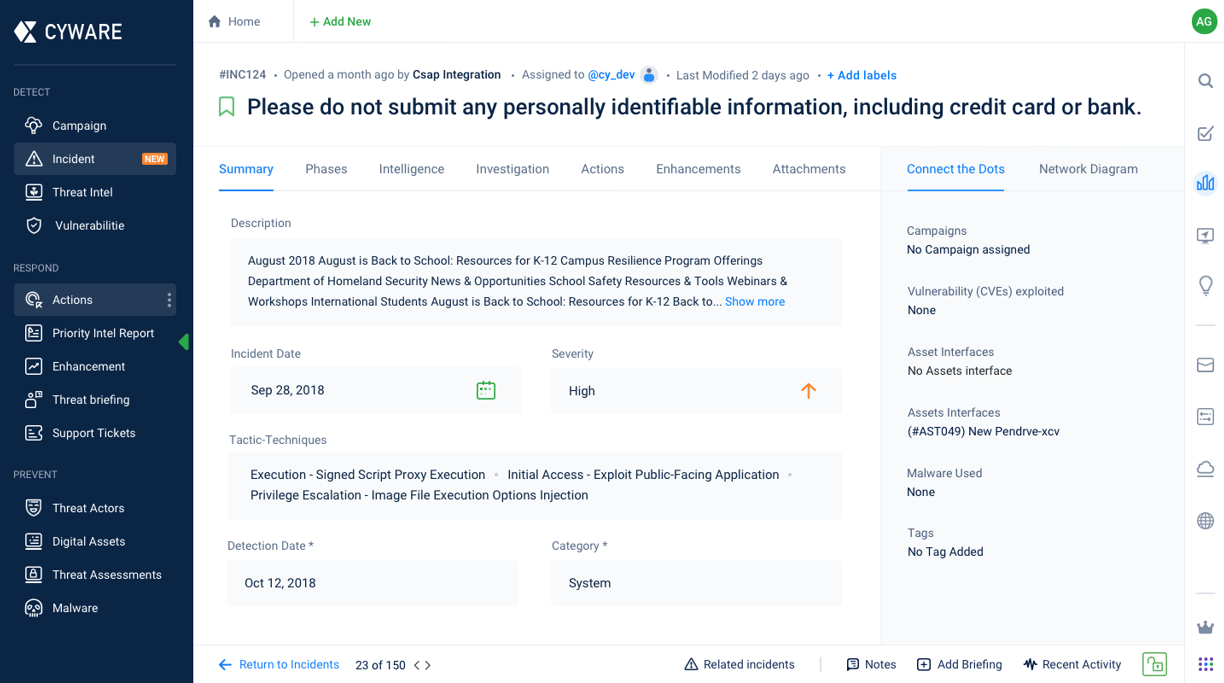Open the AG user avatar menu

[x=1204, y=21]
